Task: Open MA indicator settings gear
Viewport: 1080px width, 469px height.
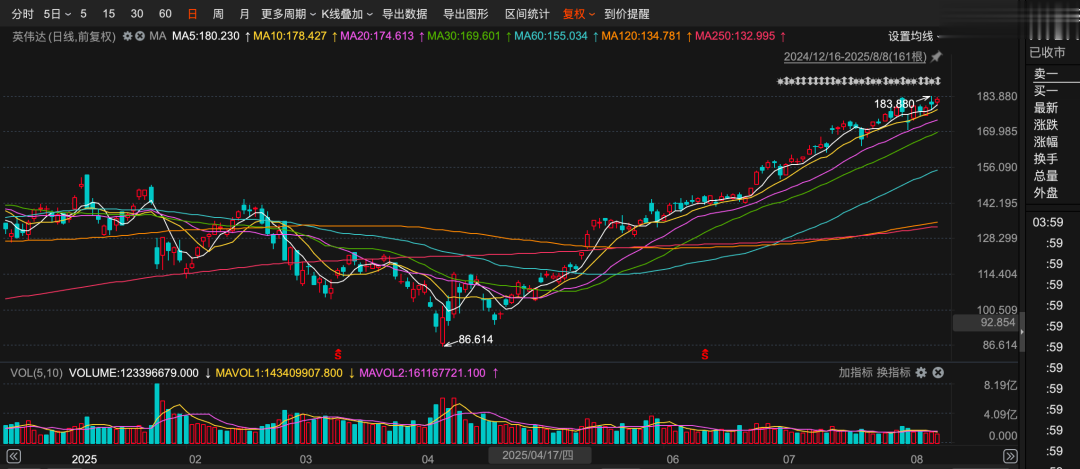Action: (127, 36)
